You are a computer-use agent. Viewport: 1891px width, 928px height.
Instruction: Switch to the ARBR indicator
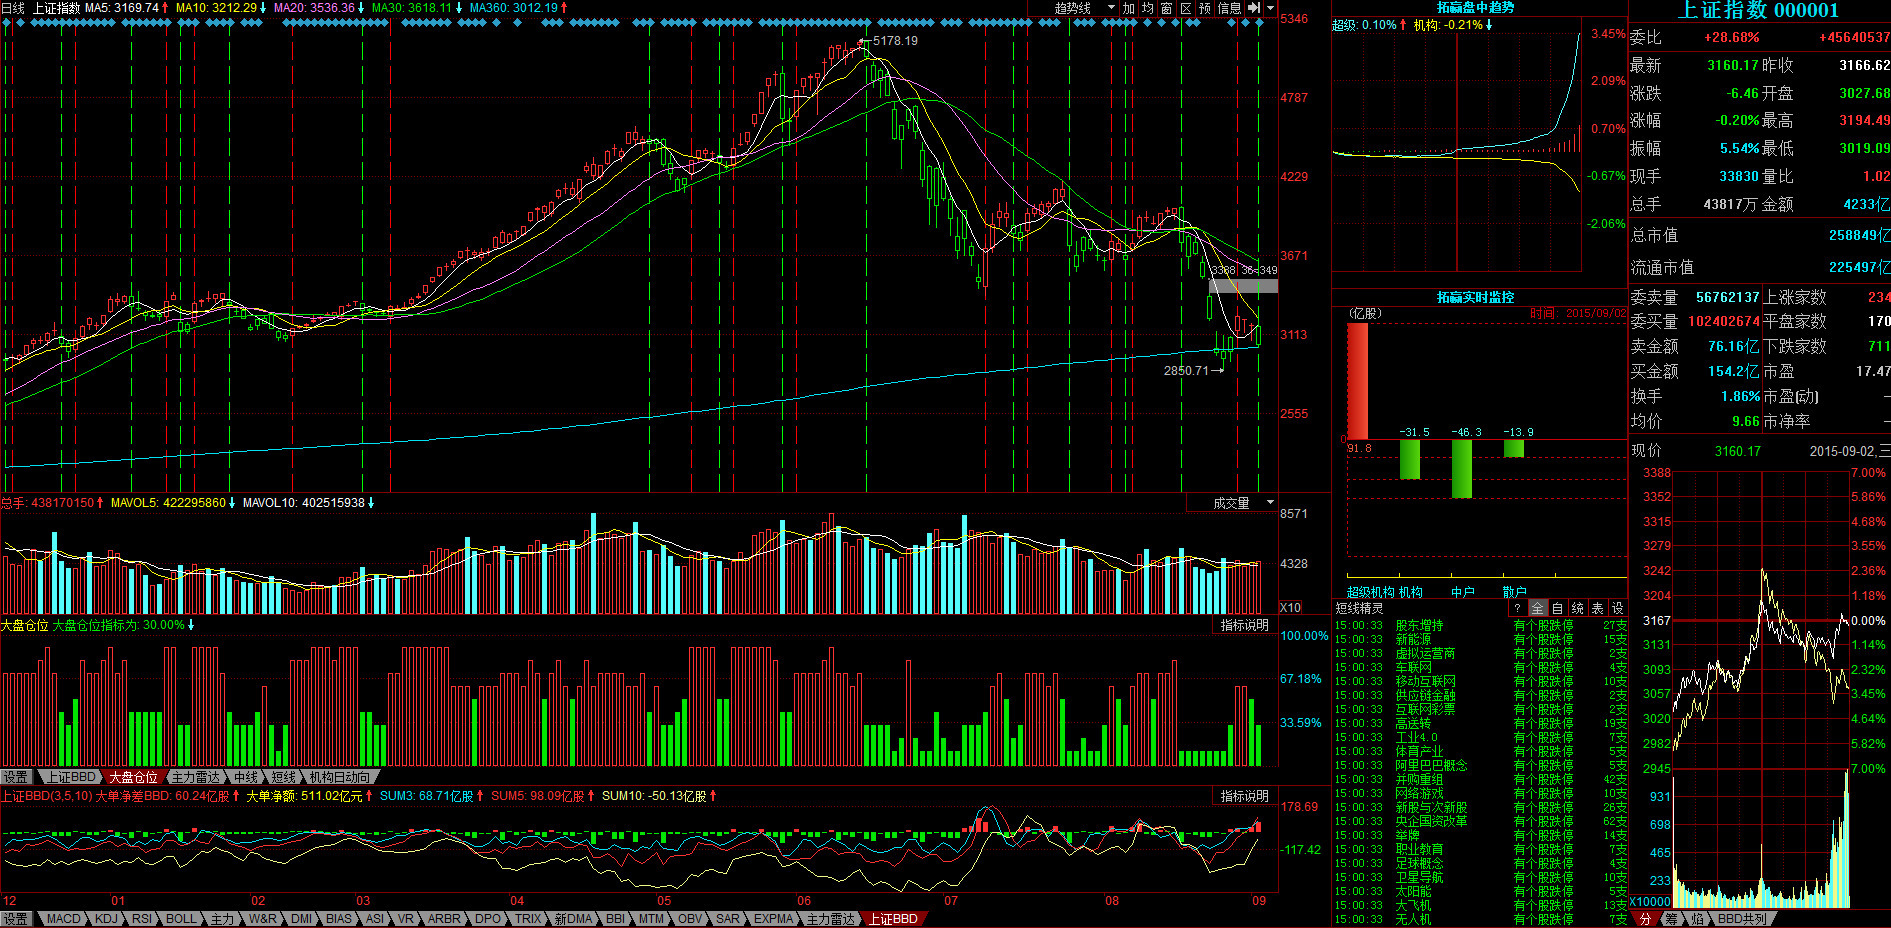(444, 919)
